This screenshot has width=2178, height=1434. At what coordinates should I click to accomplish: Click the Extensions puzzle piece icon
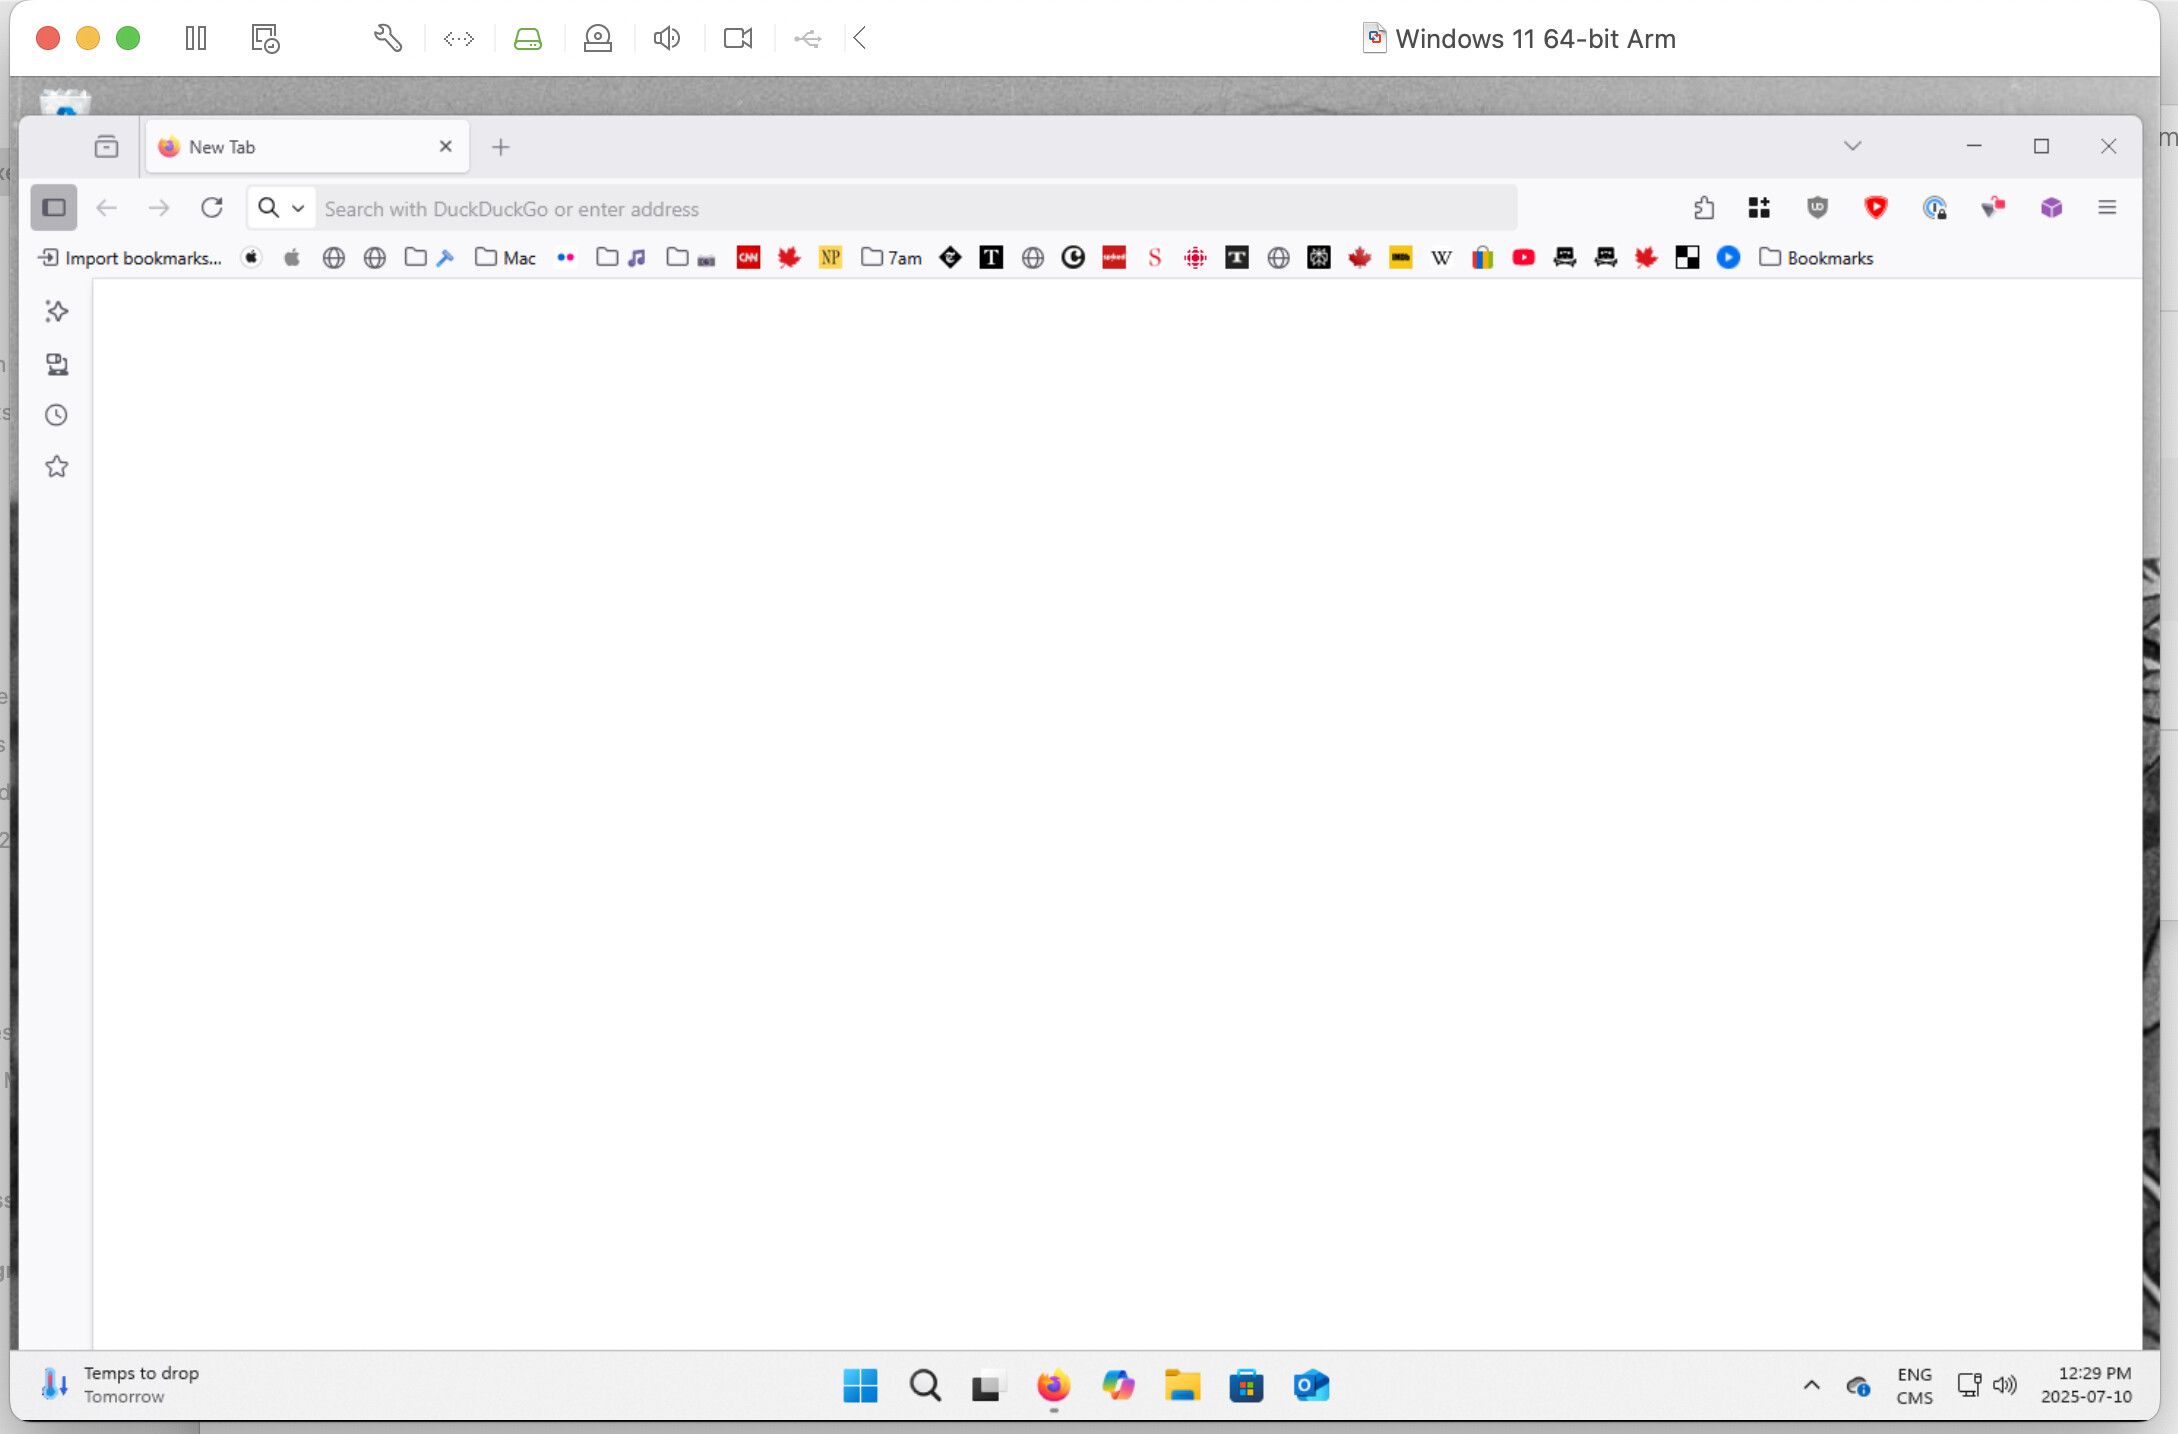[x=1704, y=208]
